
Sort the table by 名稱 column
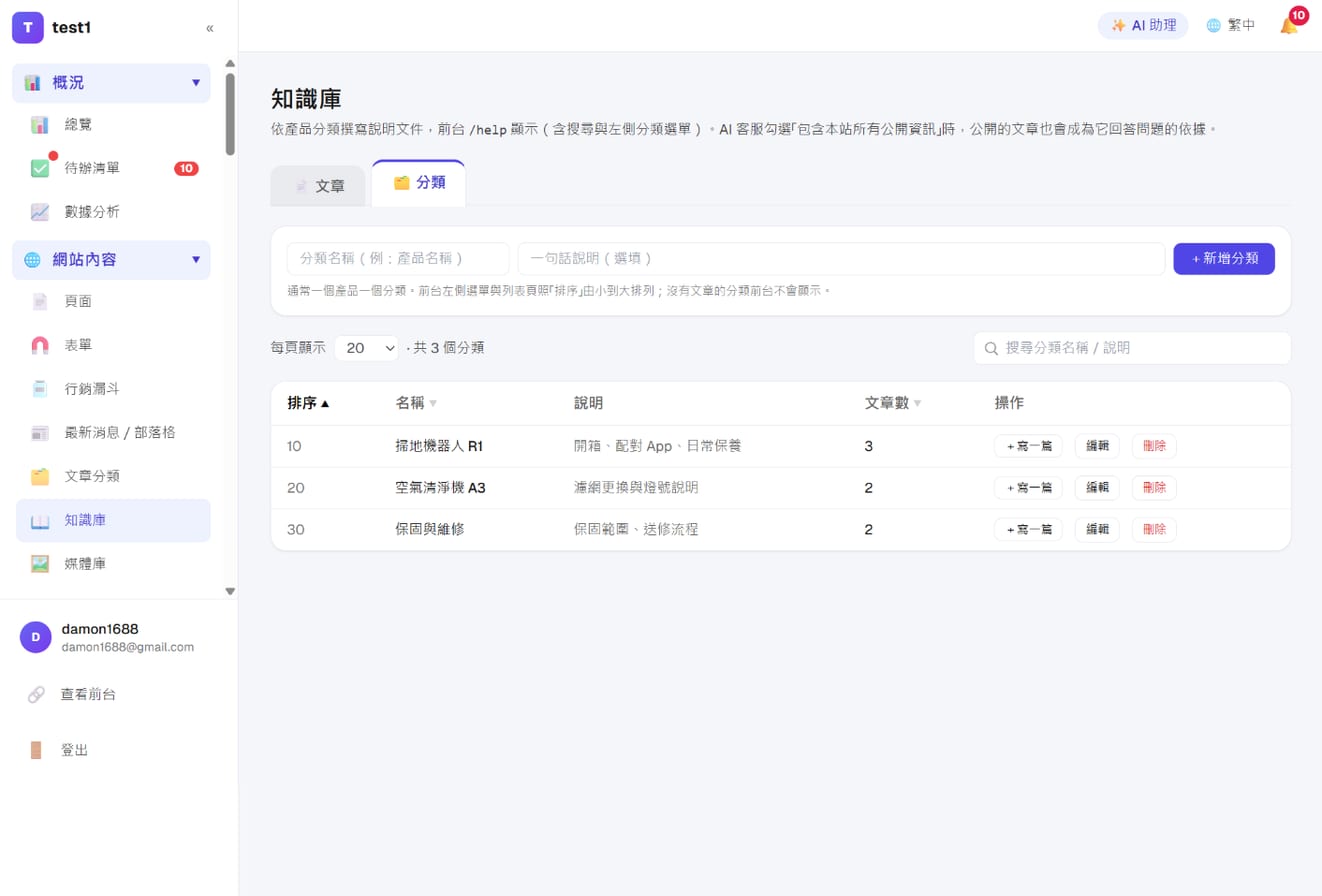(416, 403)
